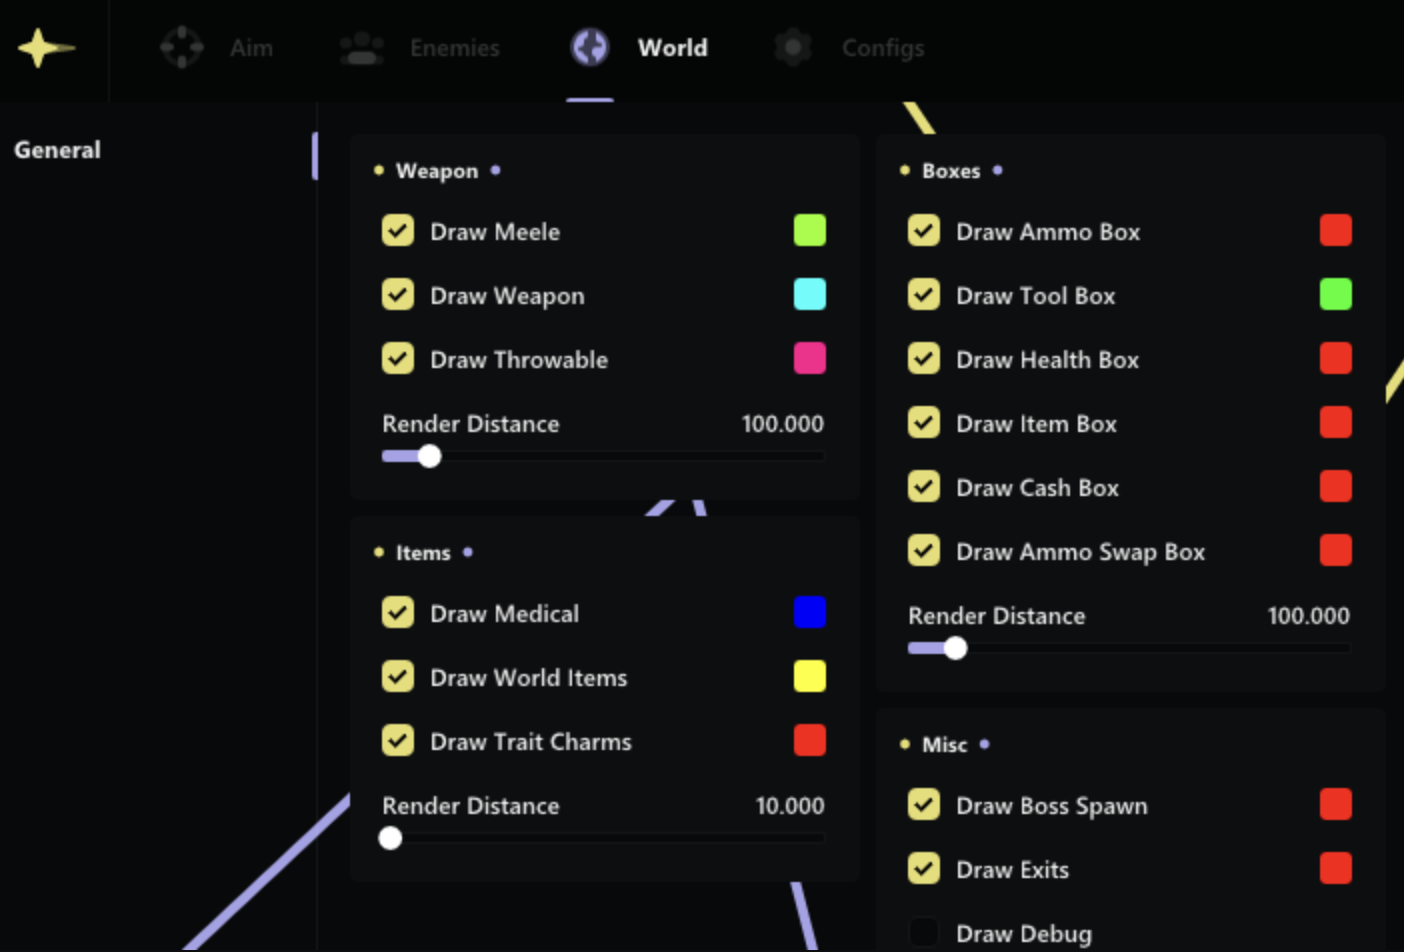Click the yellow star logo icon
Image resolution: width=1404 pixels, height=952 pixels.
coord(44,47)
